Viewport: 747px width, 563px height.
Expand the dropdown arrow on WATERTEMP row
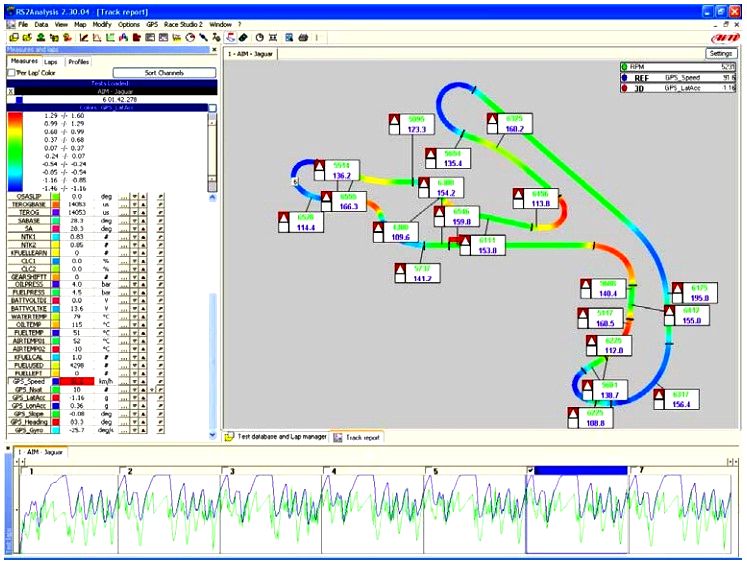pos(134,317)
